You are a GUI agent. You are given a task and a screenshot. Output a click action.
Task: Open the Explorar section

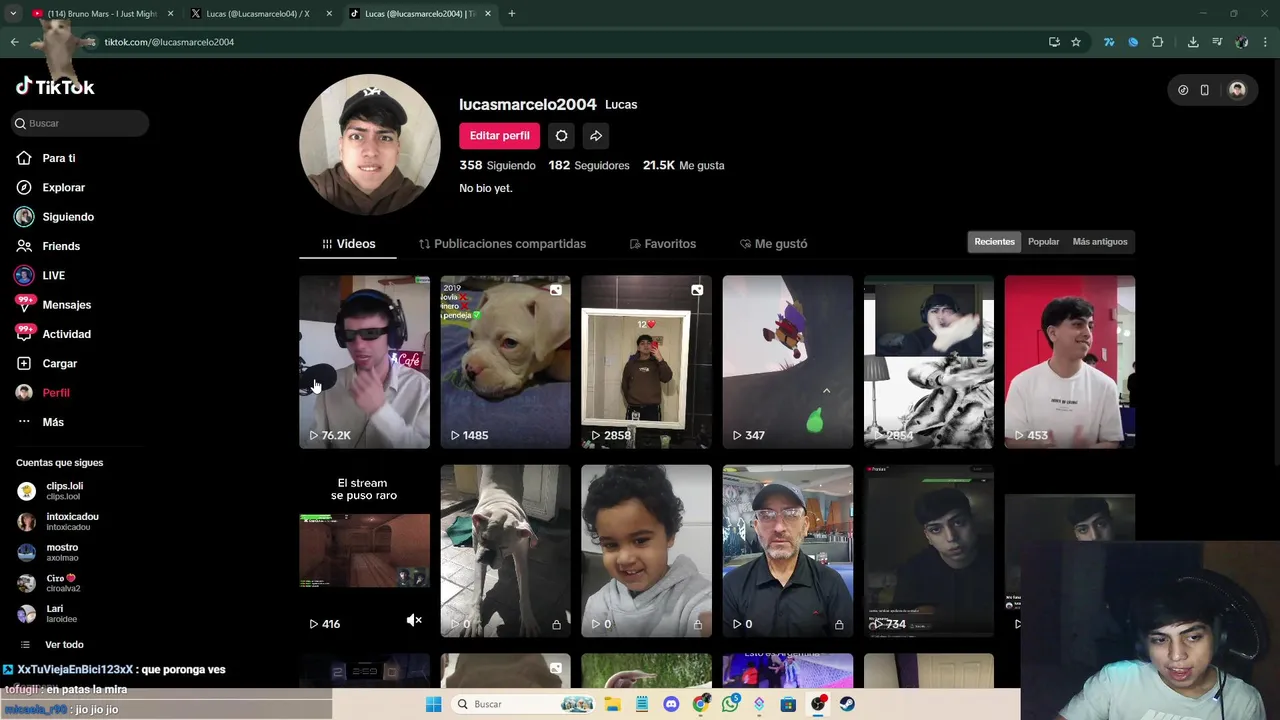click(x=63, y=187)
